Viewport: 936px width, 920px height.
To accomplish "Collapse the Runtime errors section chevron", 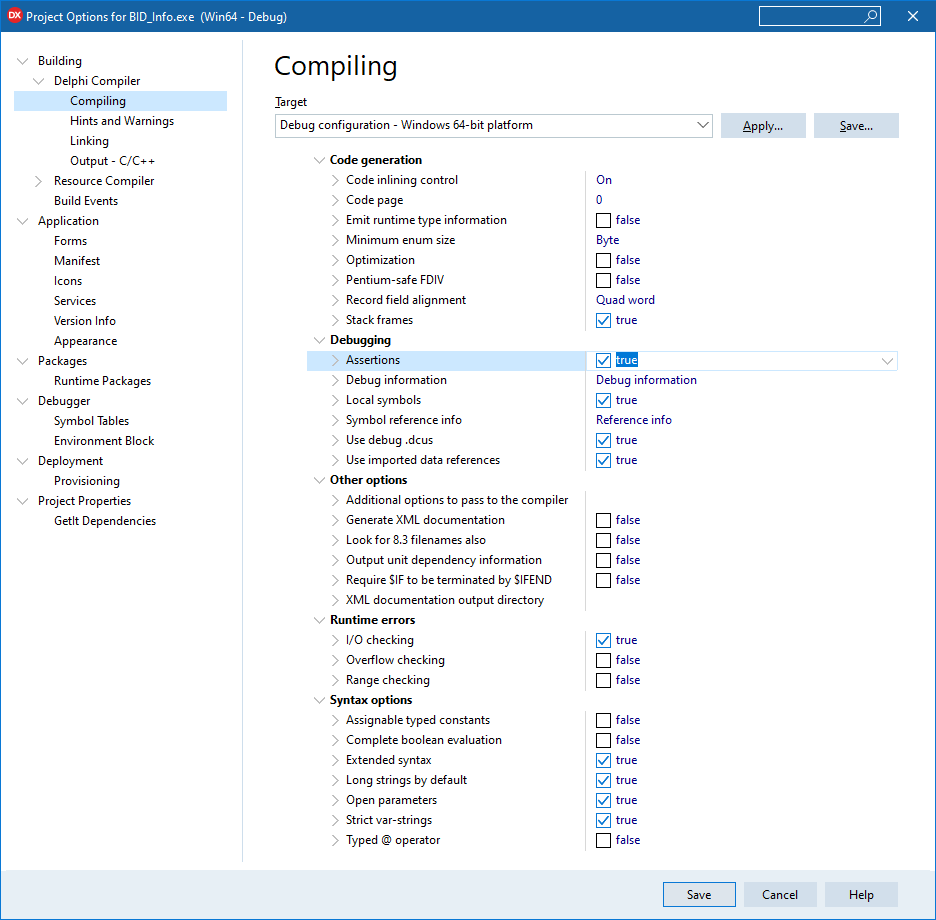I will click(x=319, y=620).
